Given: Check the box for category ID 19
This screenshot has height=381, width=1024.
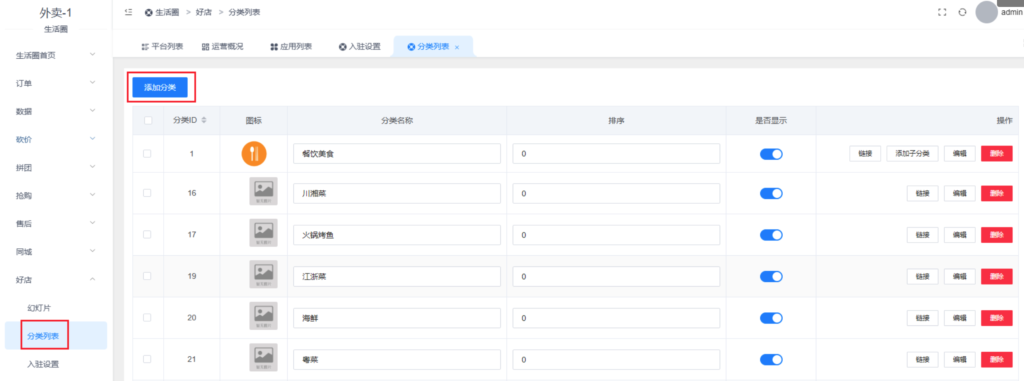Looking at the screenshot, I should [x=147, y=276].
